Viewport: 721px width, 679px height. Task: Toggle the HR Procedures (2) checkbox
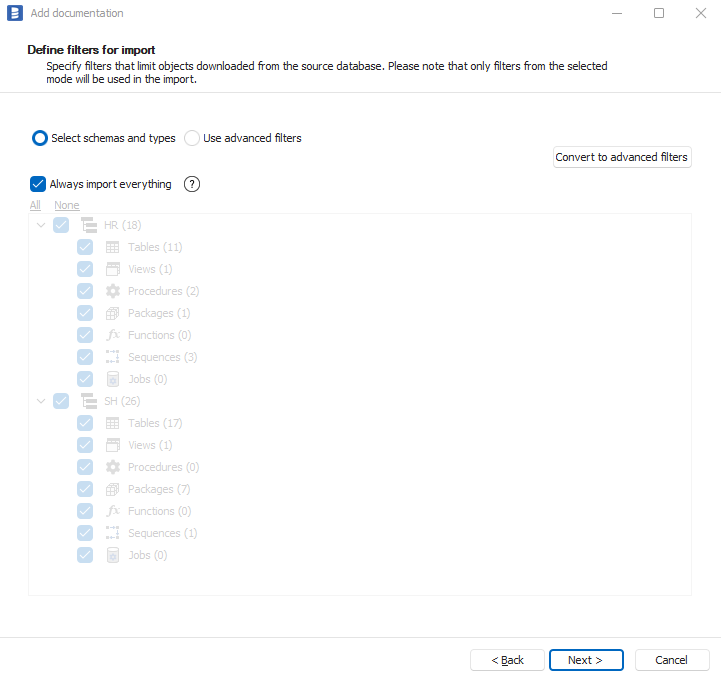pyautogui.click(x=85, y=291)
